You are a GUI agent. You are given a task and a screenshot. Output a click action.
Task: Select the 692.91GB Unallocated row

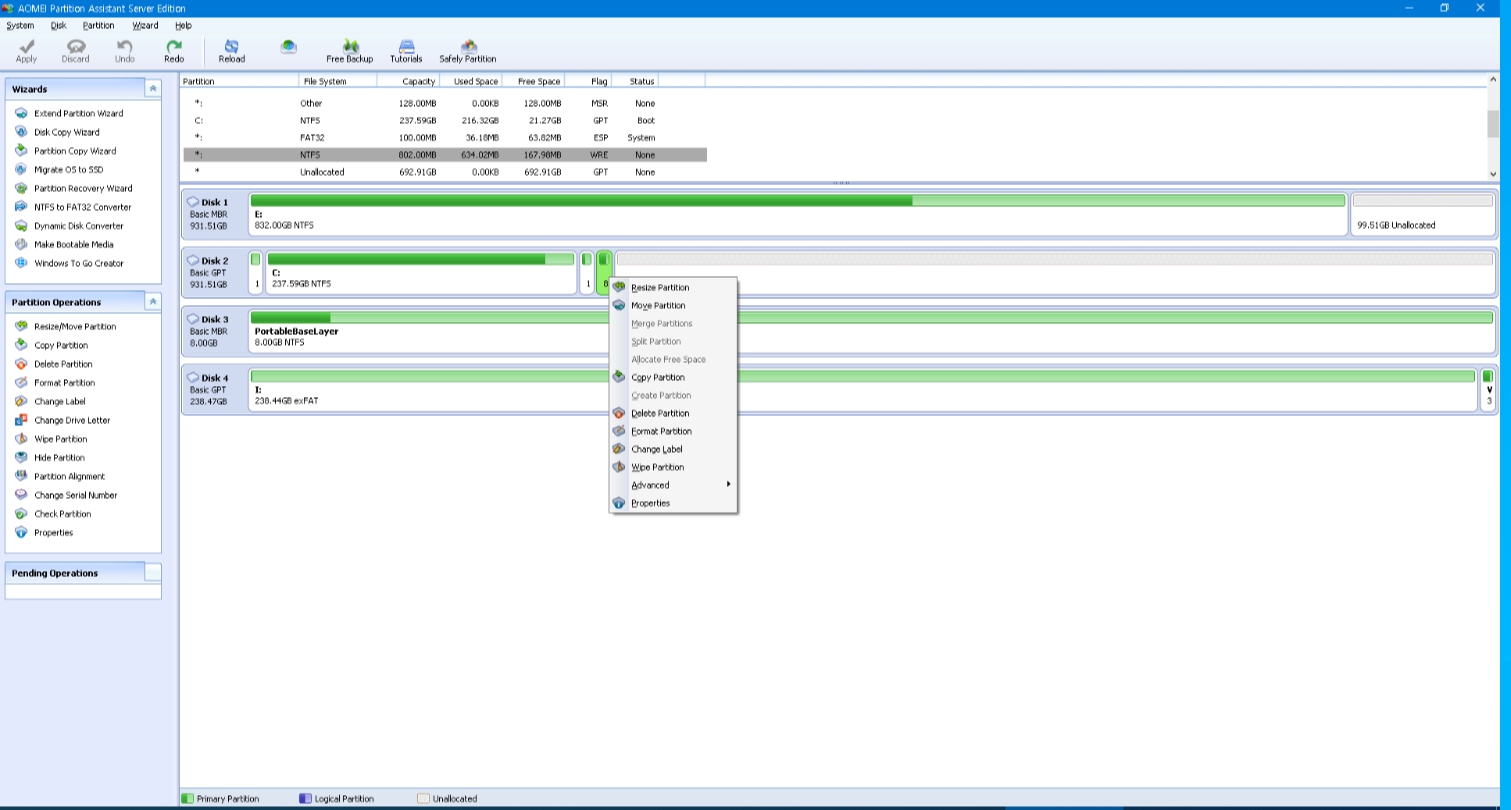(445, 172)
